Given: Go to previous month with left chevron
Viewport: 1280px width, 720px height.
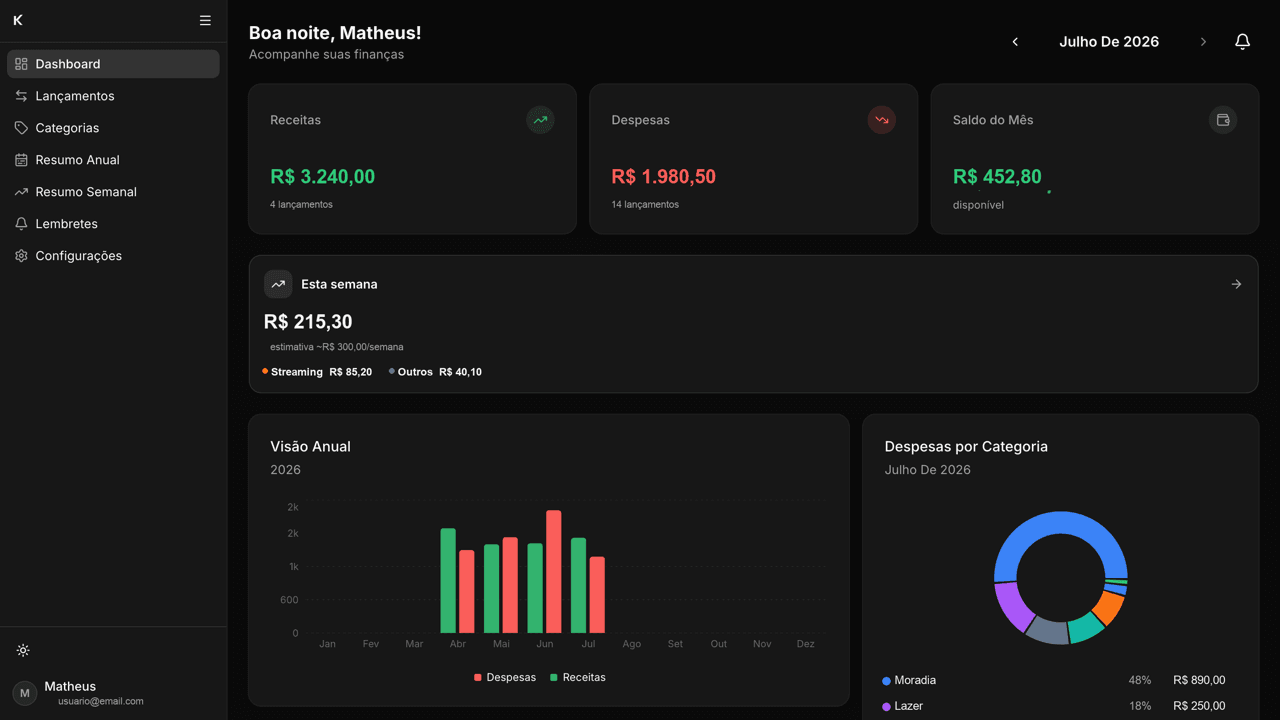Looking at the screenshot, I should pos(1015,41).
